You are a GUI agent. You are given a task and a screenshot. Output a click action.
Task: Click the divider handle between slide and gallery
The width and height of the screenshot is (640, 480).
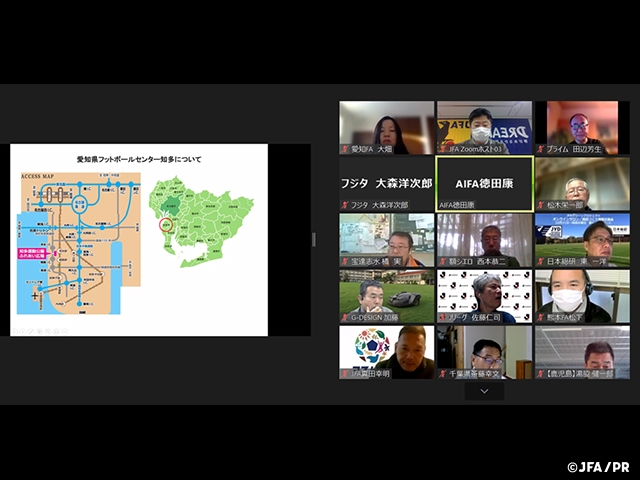coord(312,240)
